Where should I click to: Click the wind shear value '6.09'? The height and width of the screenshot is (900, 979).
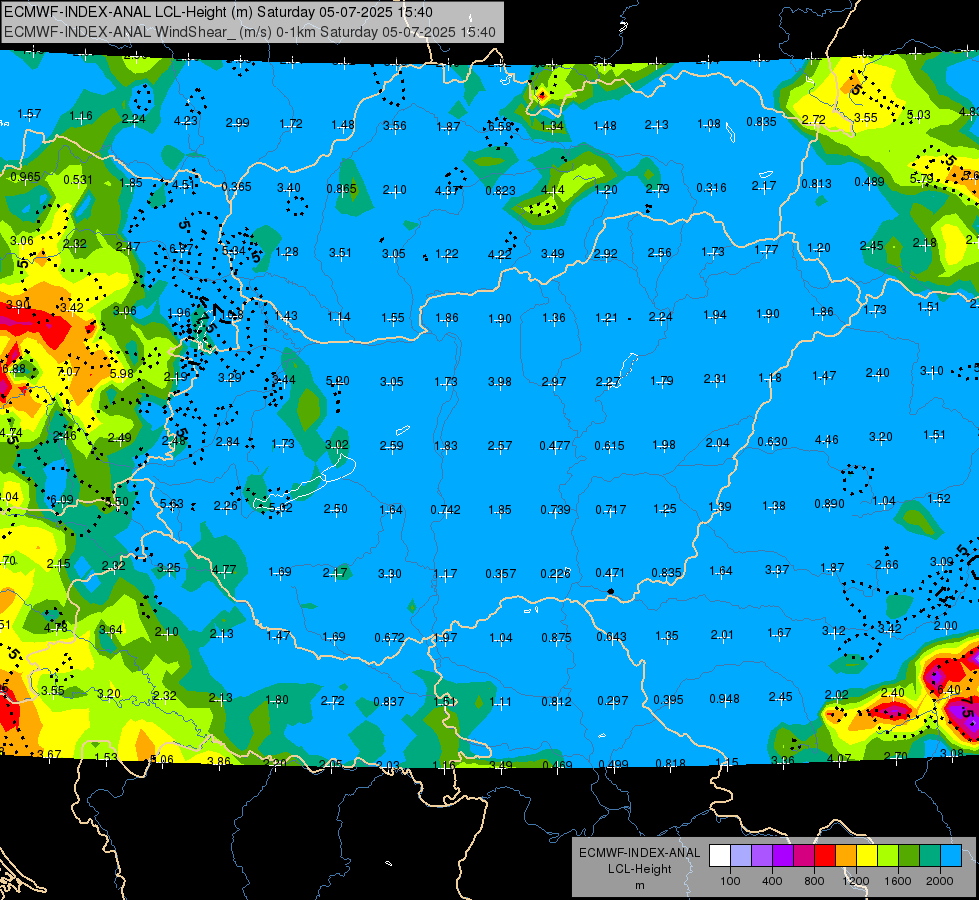click(62, 500)
